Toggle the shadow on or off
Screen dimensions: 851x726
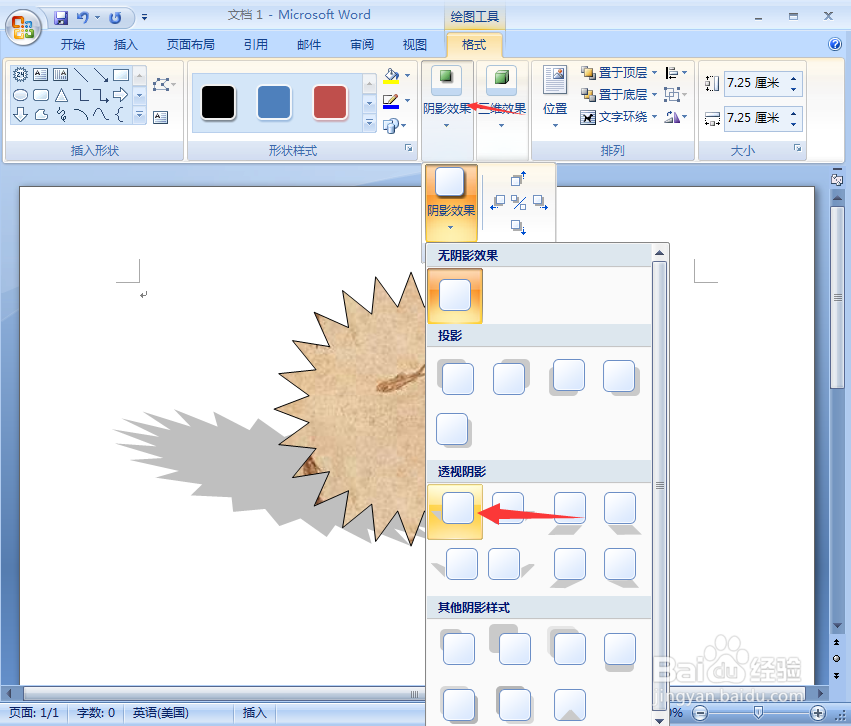pyautogui.click(x=518, y=203)
